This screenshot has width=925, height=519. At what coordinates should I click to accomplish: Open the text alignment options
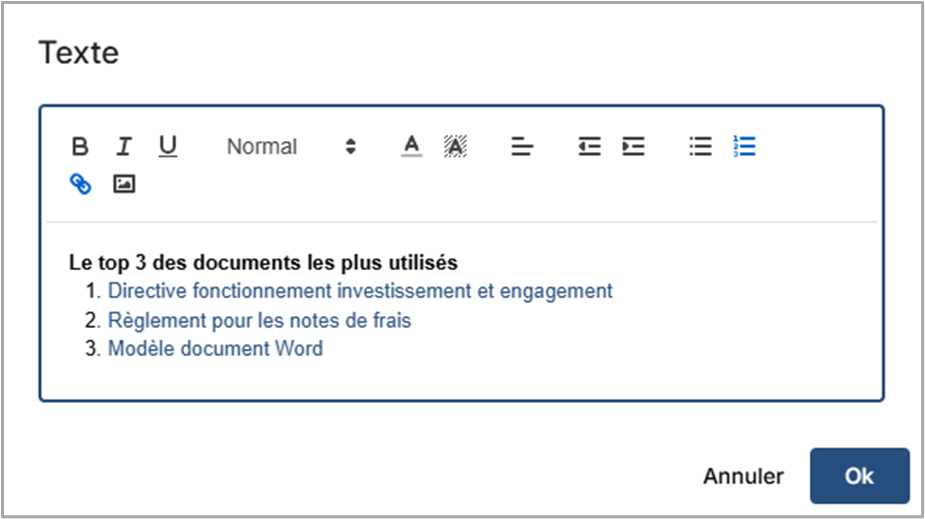pyautogui.click(x=522, y=147)
